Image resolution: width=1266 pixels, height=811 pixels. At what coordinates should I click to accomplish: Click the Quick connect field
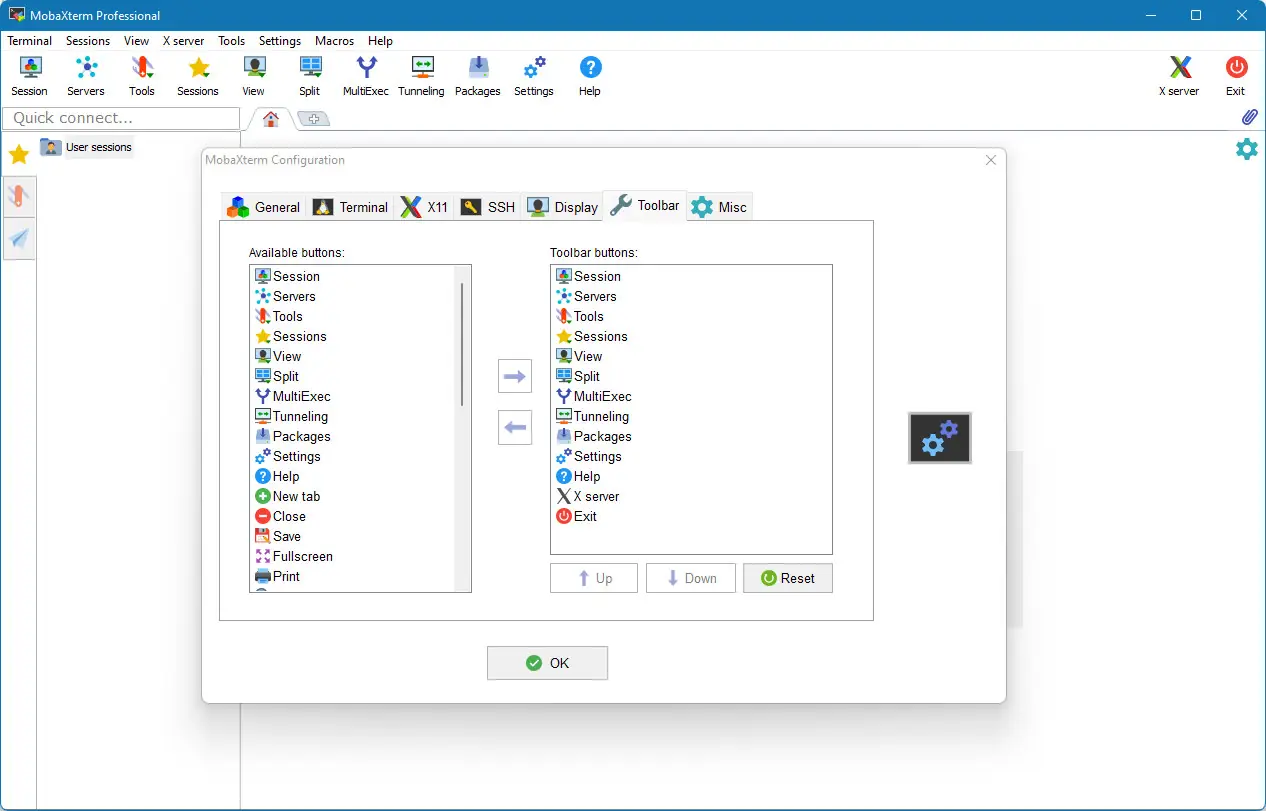click(x=121, y=118)
